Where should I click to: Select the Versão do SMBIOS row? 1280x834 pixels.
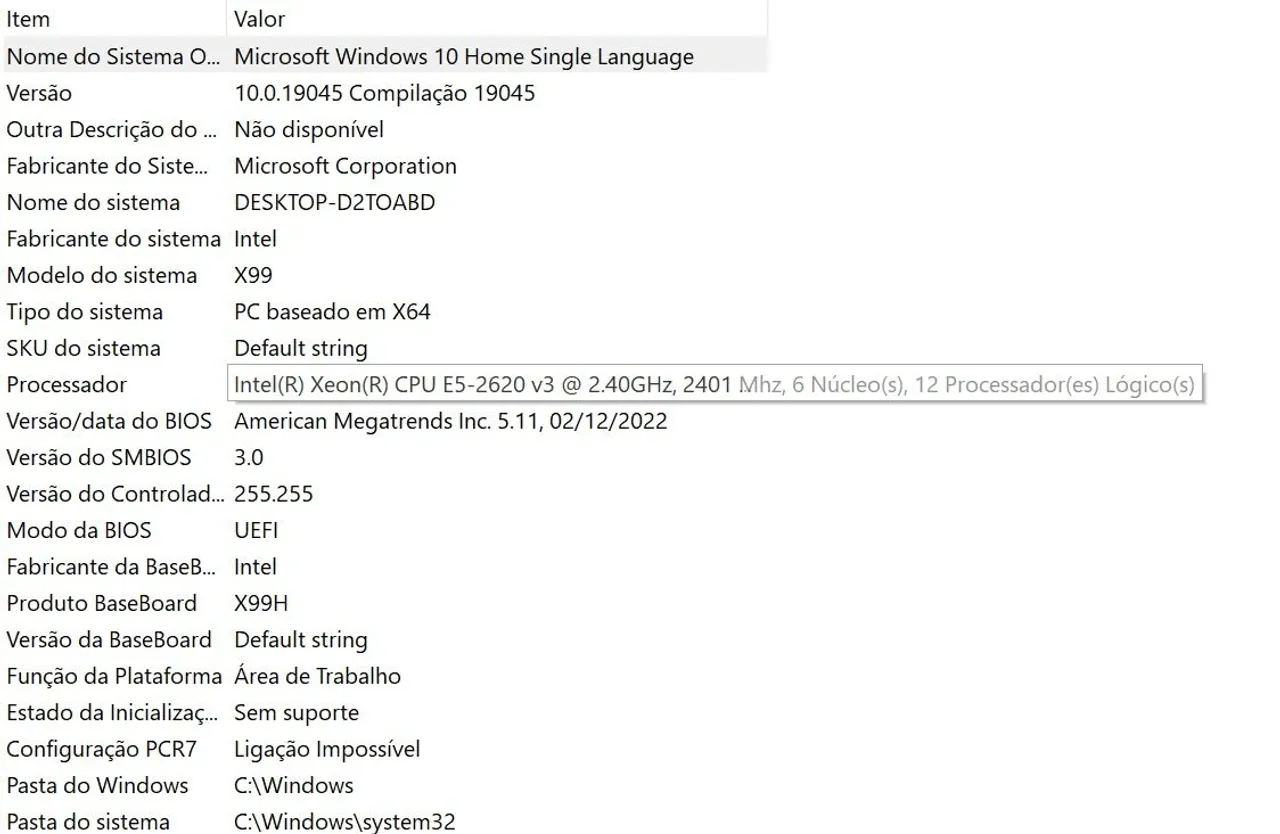coord(384,457)
